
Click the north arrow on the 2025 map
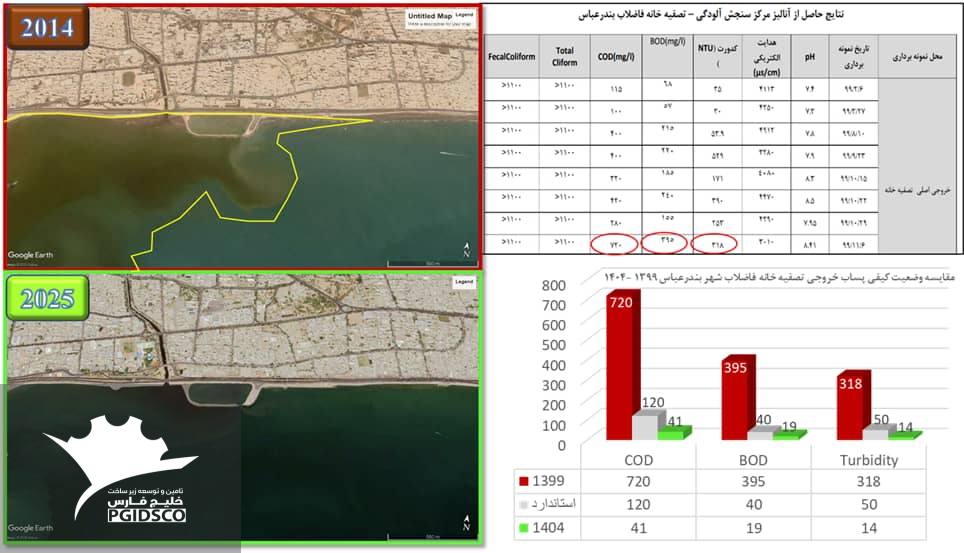click(467, 523)
